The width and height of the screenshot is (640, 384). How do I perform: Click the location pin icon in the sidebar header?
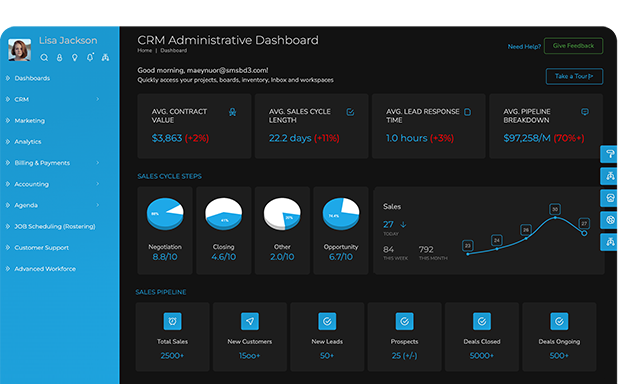pyautogui.click(x=74, y=58)
